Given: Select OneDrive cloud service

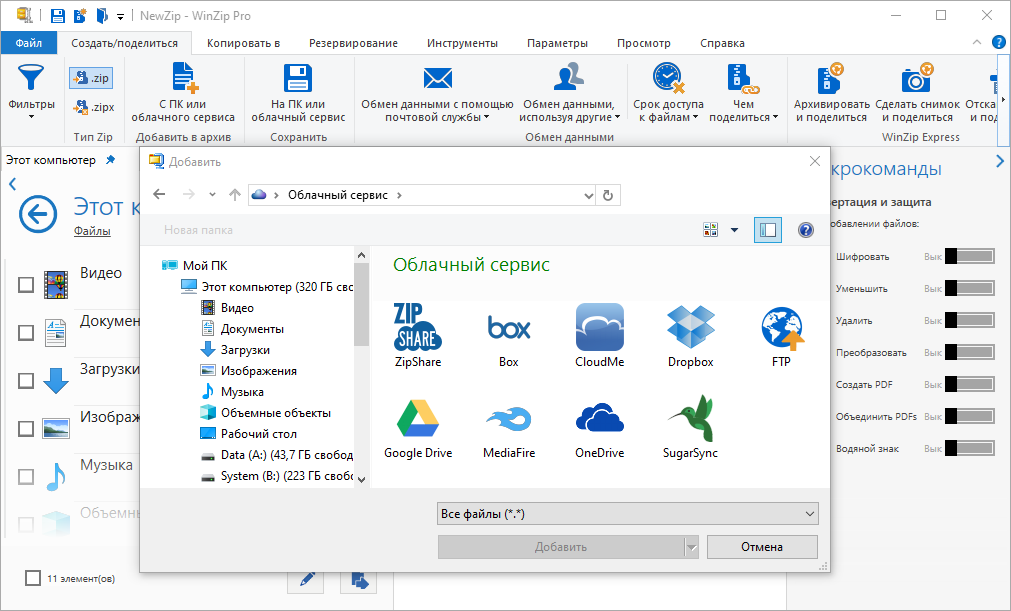Looking at the screenshot, I should [600, 429].
